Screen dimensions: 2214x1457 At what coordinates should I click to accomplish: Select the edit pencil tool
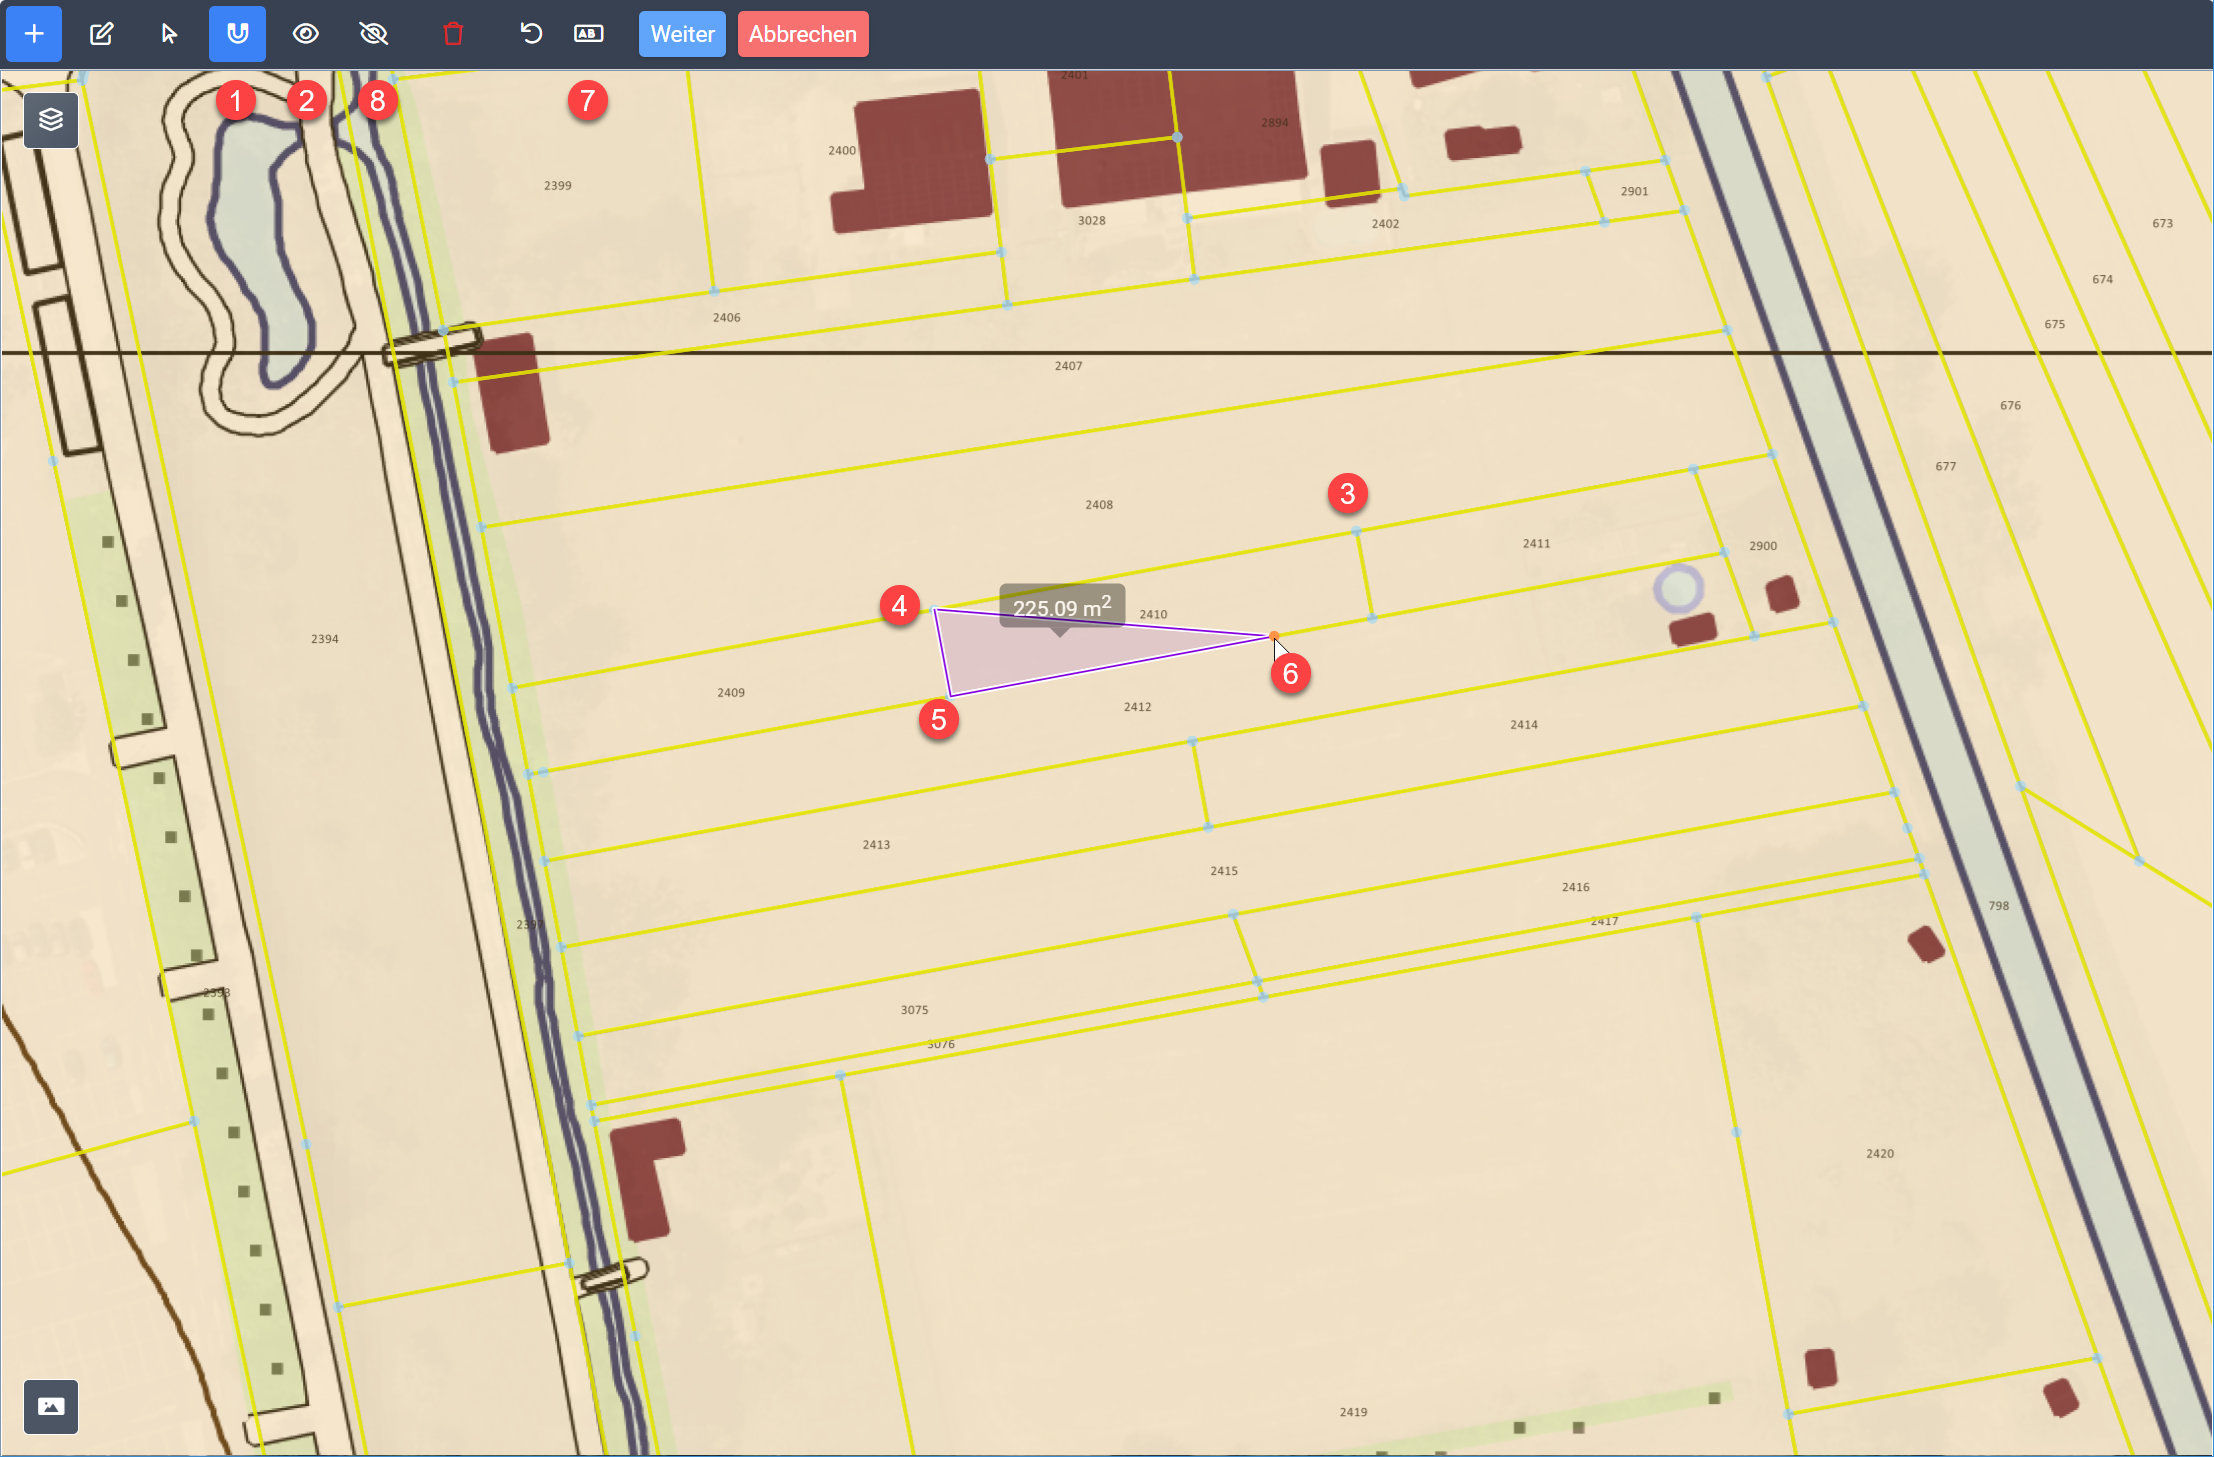(x=101, y=34)
